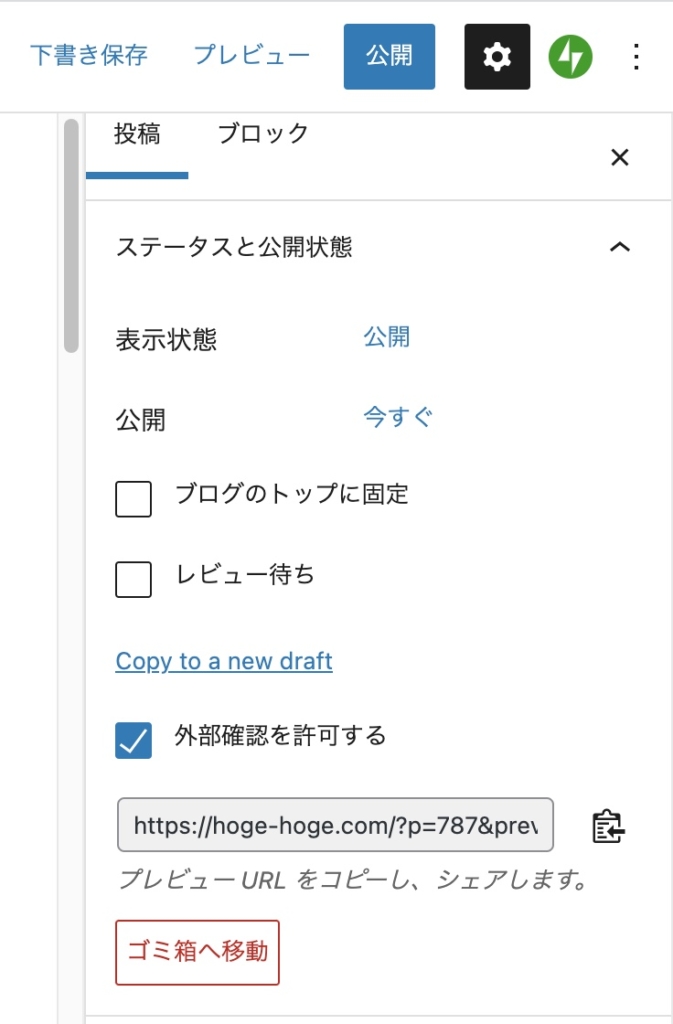
Task: Click the Copy to a new draft link
Action: click(x=224, y=661)
